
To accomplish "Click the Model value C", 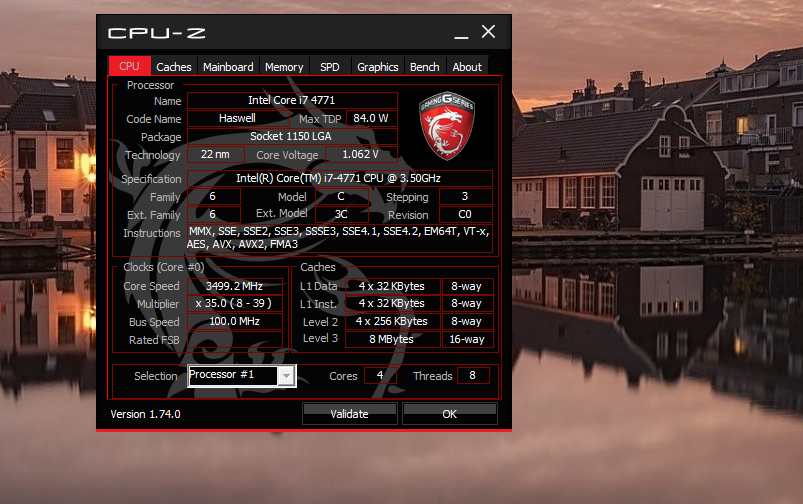I will point(342,196).
